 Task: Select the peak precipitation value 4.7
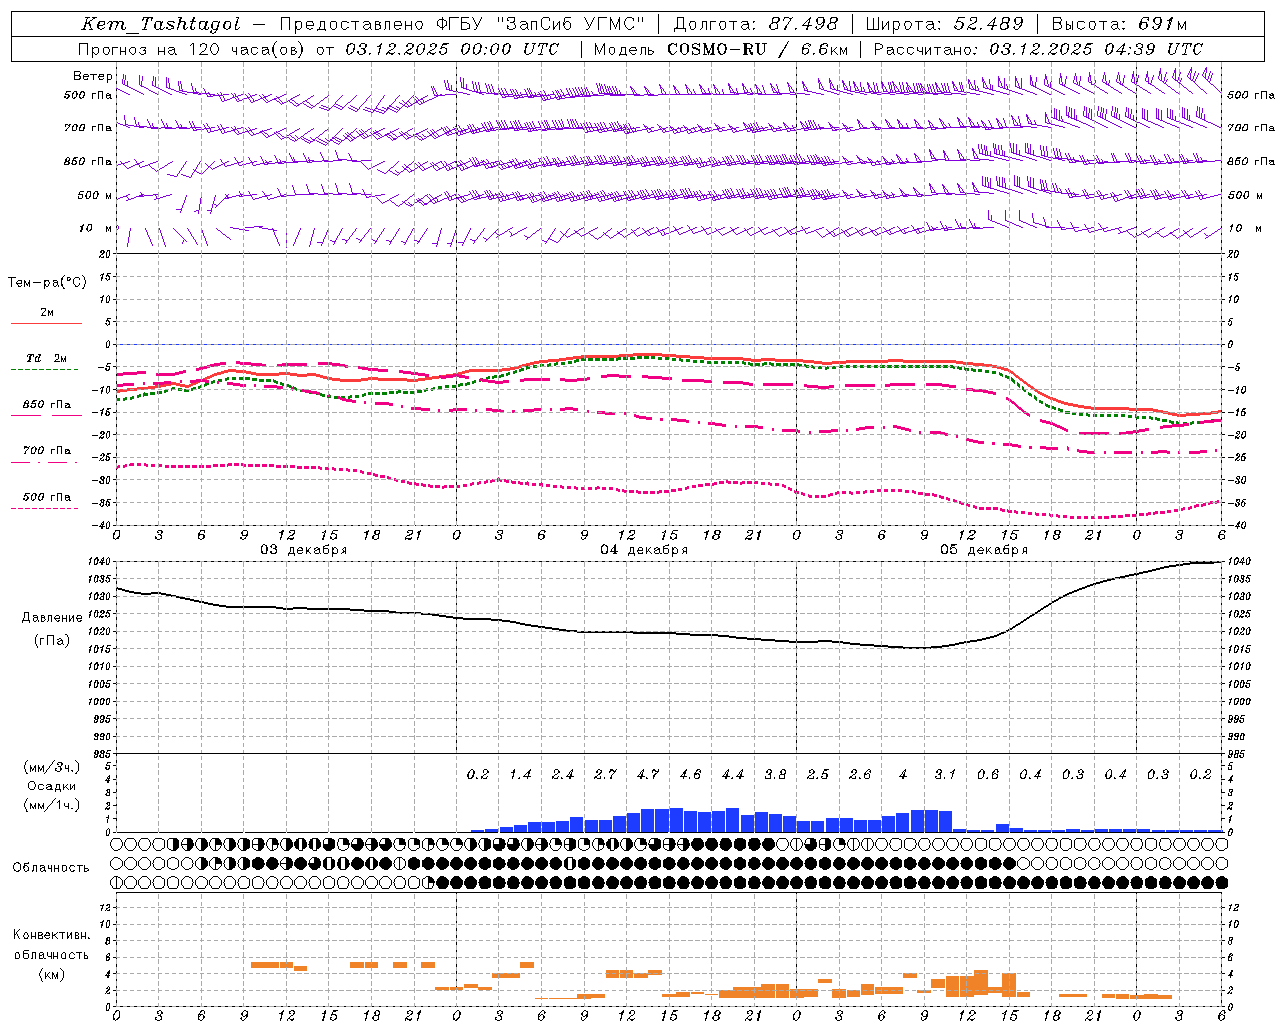click(x=648, y=775)
